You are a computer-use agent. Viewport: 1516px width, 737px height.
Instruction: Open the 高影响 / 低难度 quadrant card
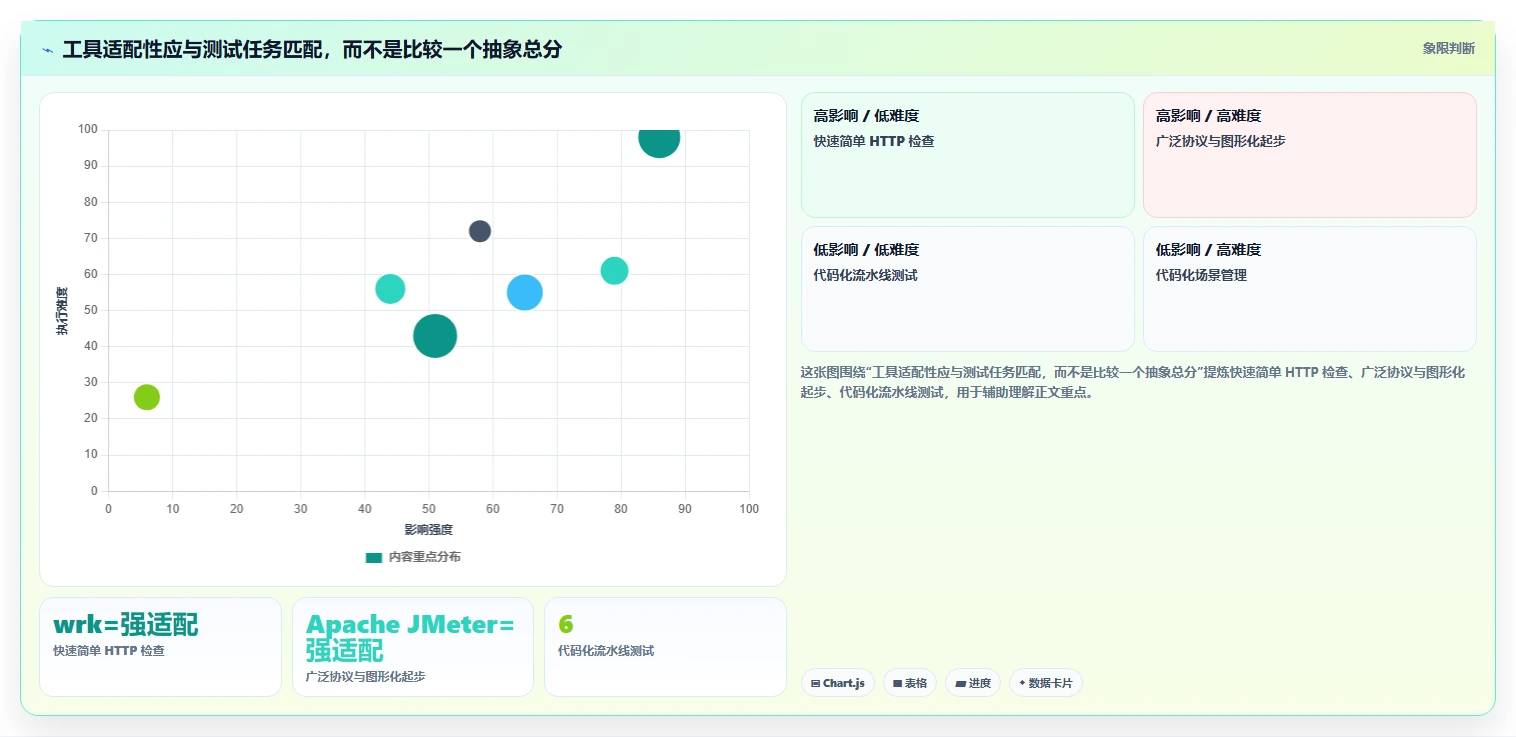(967, 155)
